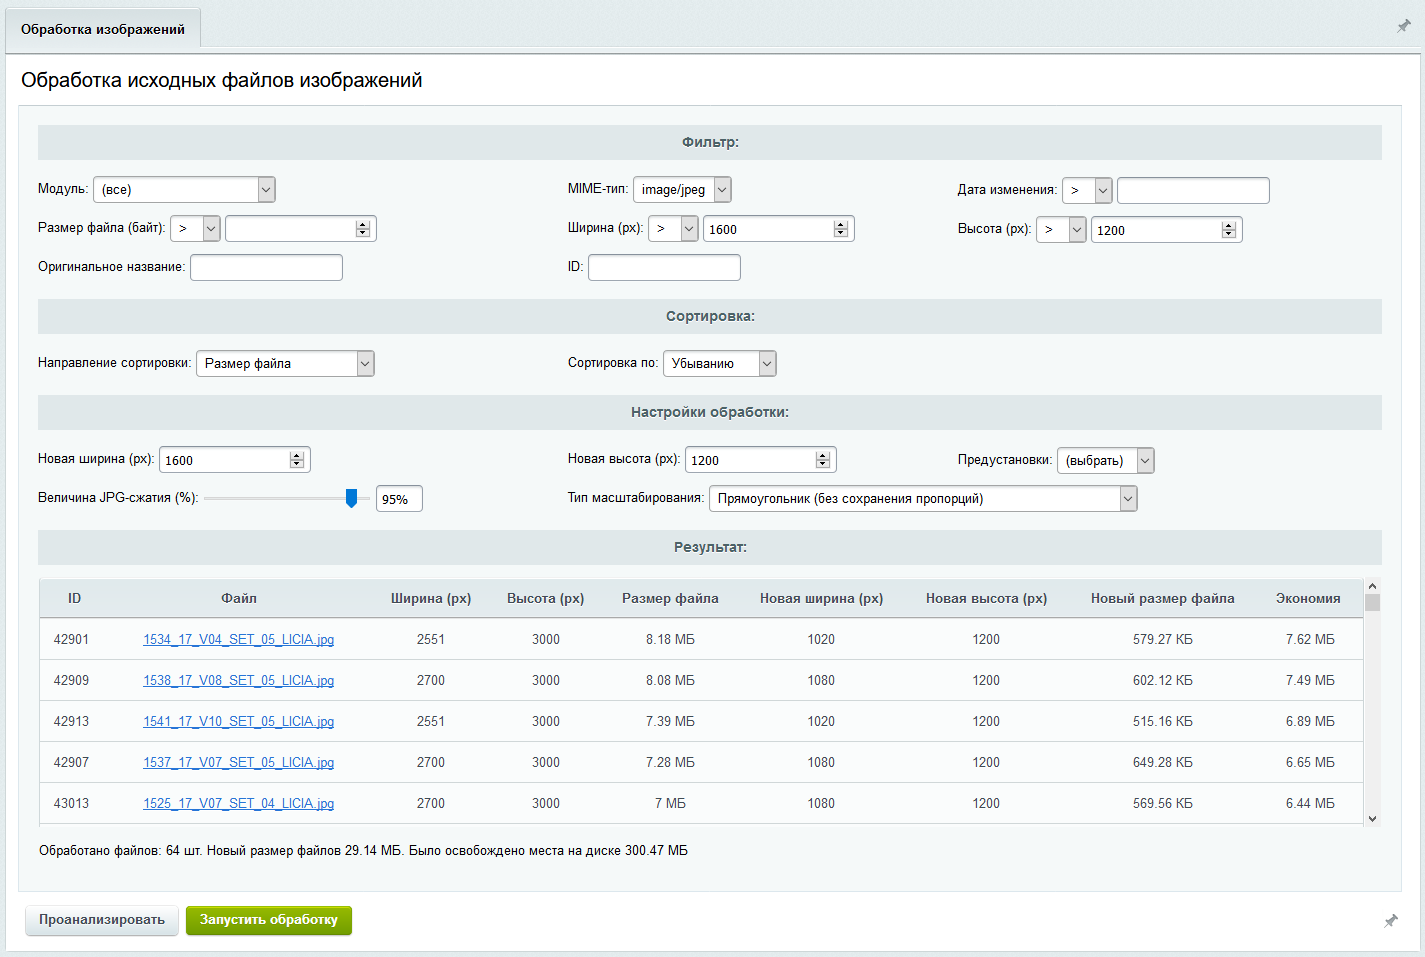Image resolution: width=1425 pixels, height=957 pixels.
Task: Open the MIME-тип dropdown
Action: pyautogui.click(x=682, y=189)
